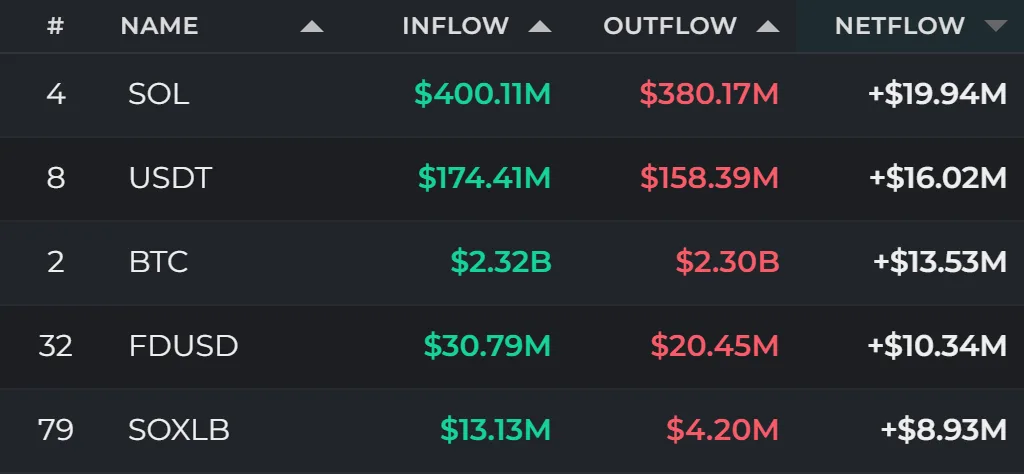Open the BTC token row

pos(512,262)
